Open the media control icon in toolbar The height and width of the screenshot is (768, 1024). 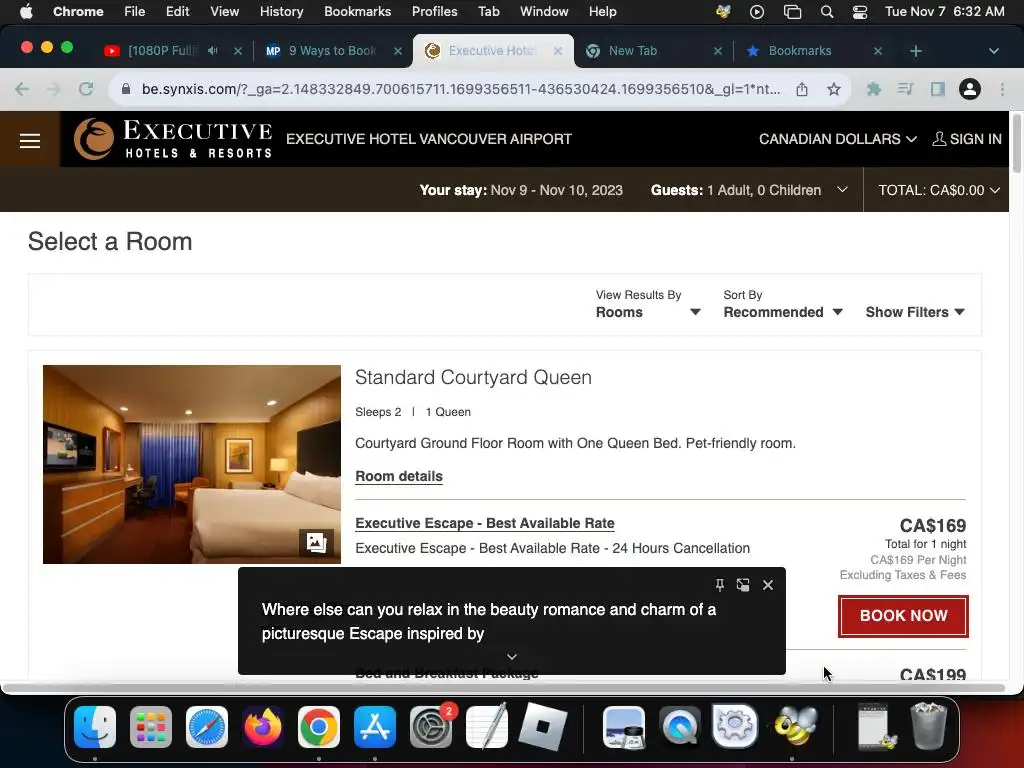tap(905, 89)
